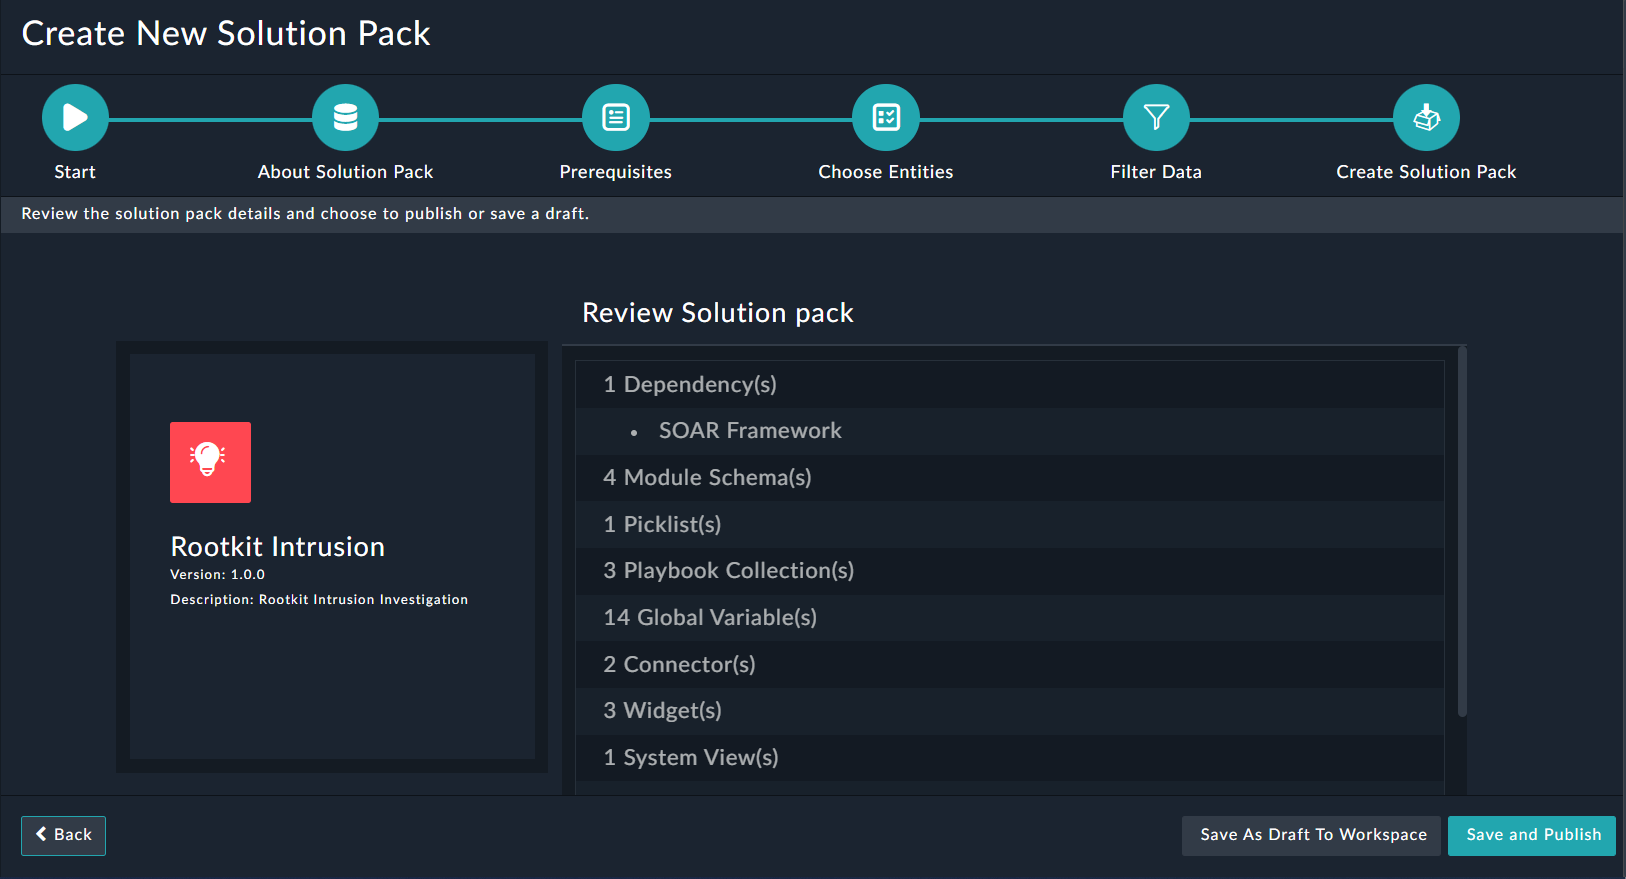The image size is (1626, 879).
Task: Select the Choose Entities step label
Action: coord(886,172)
